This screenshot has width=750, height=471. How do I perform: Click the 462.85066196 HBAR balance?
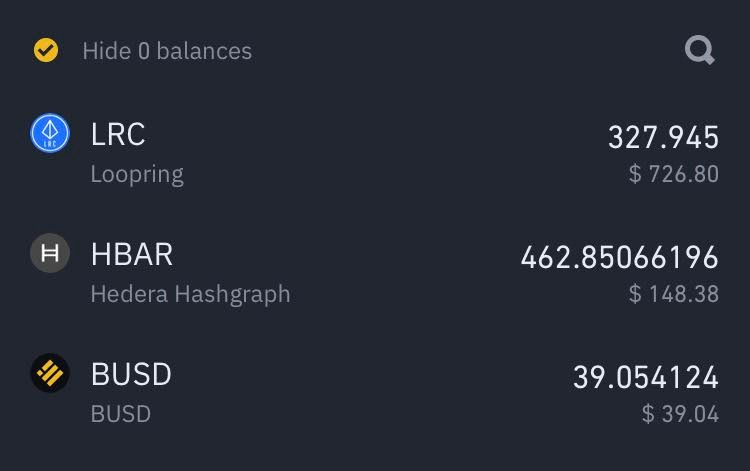pyautogui.click(x=620, y=257)
